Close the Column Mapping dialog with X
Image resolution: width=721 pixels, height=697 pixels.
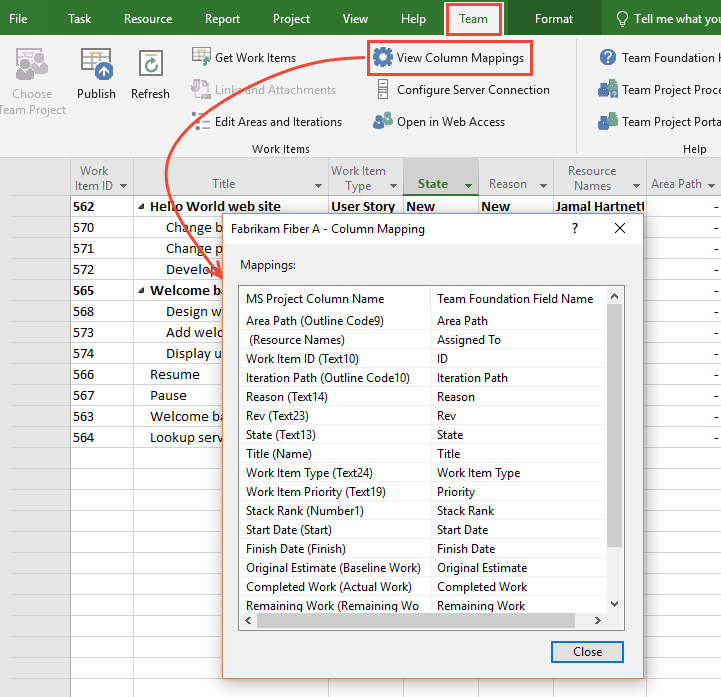[620, 228]
